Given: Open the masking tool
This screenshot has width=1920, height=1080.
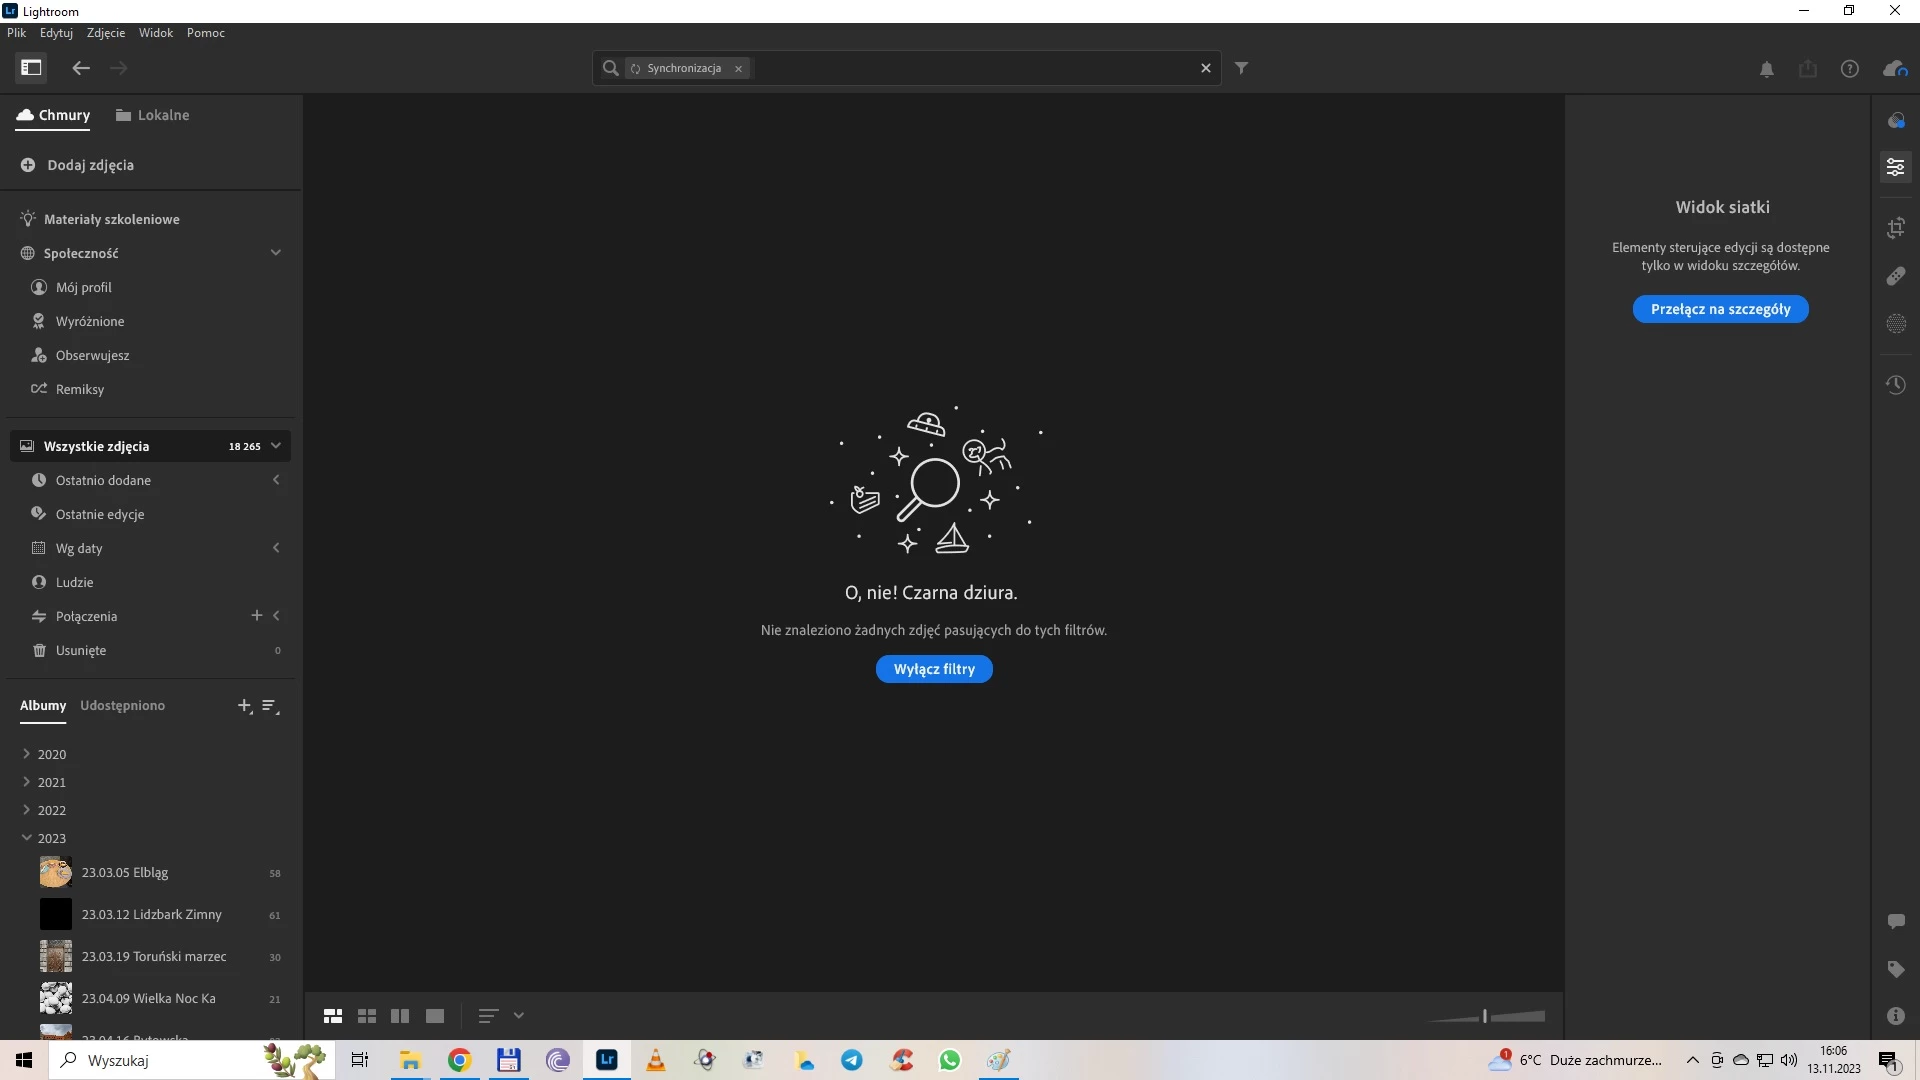Looking at the screenshot, I should tap(1896, 324).
